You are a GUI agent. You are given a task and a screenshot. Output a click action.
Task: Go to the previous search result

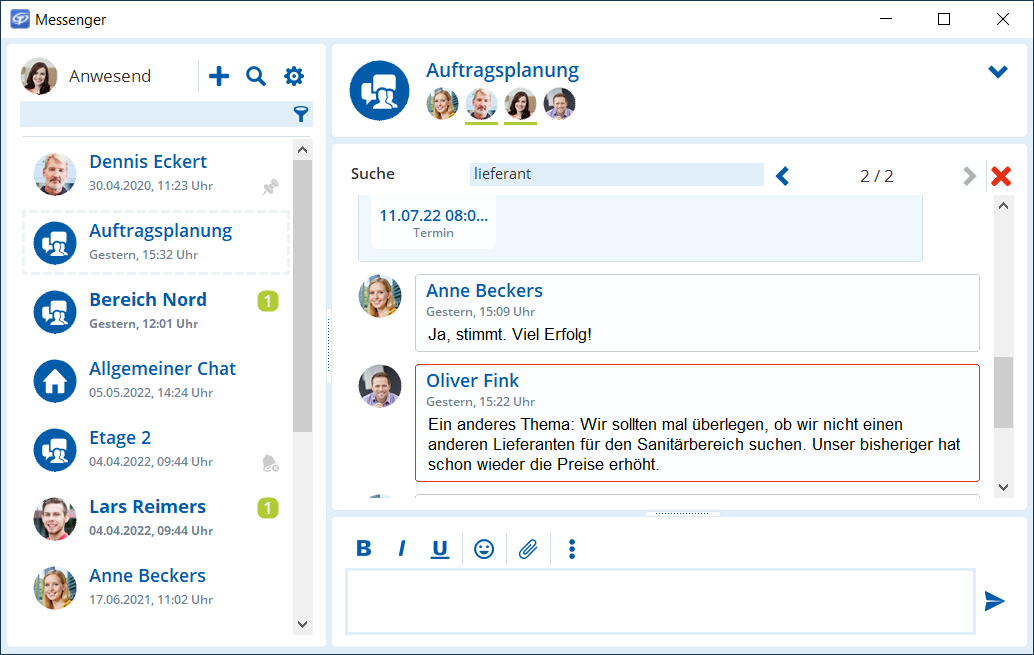(782, 176)
